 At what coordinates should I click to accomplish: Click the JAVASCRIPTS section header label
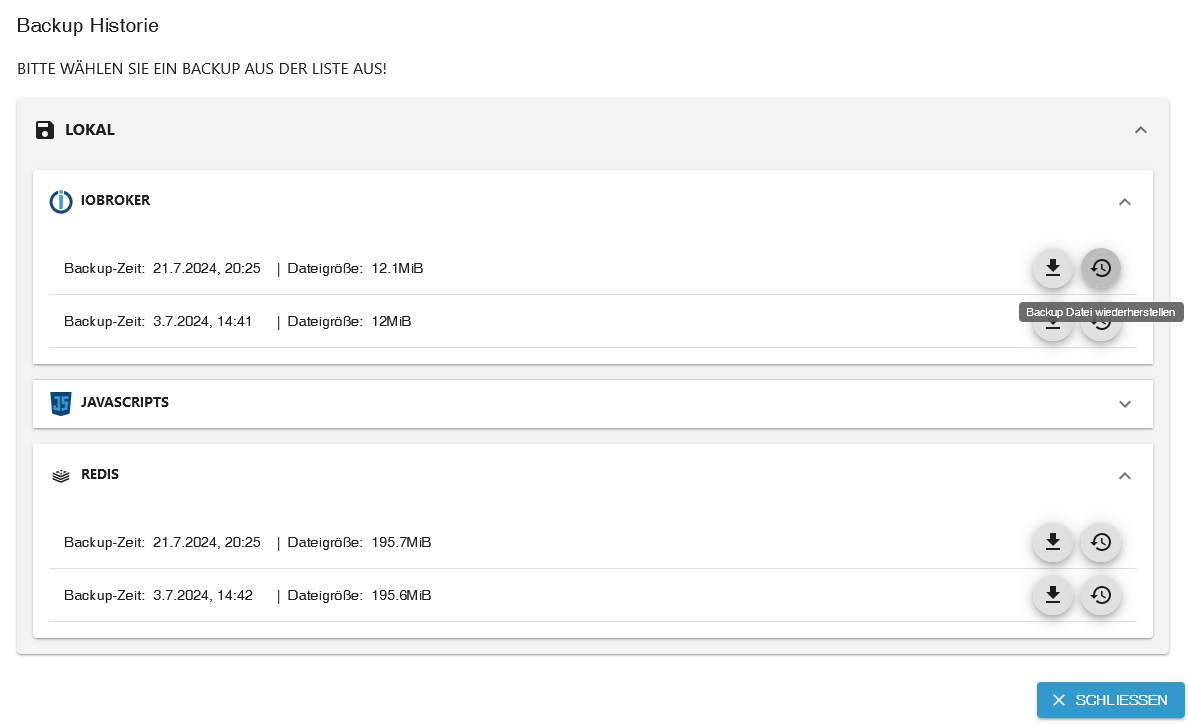pos(125,403)
